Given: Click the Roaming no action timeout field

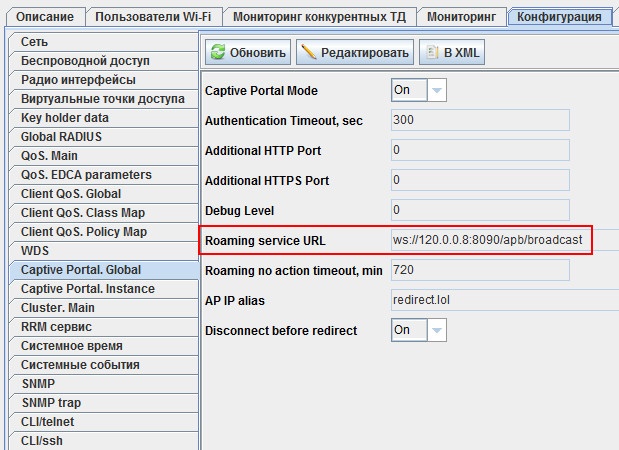Looking at the screenshot, I should click(479, 270).
